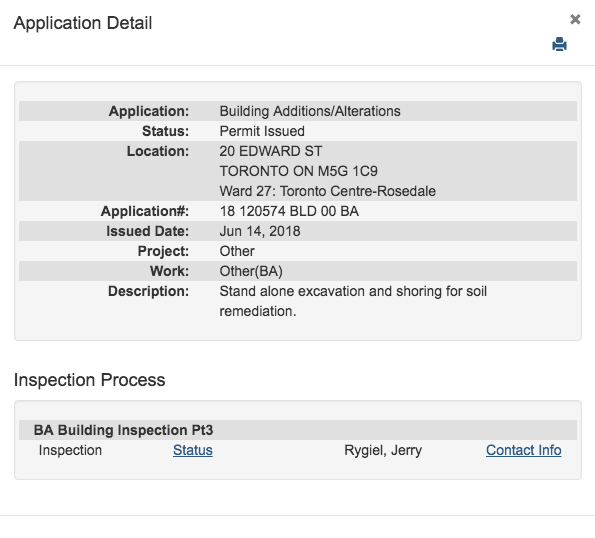
Task: Close the Application Detail dialog
Action: (x=575, y=19)
